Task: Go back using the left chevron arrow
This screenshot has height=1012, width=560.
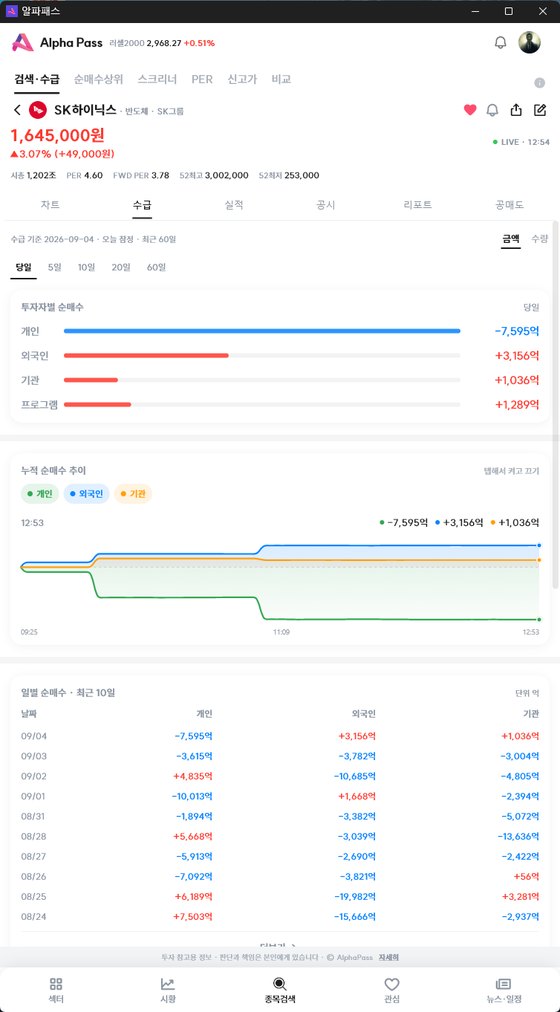Action: click(x=17, y=110)
